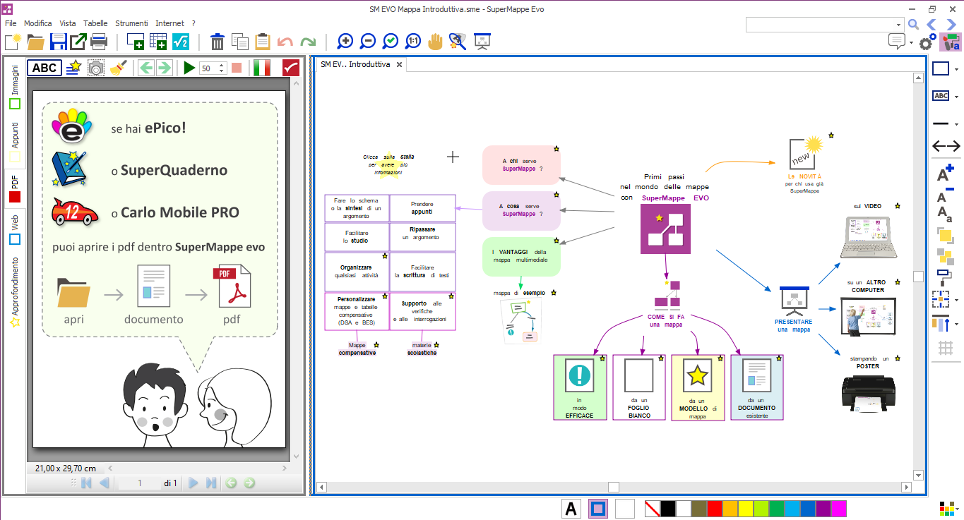Open the File menu
The height and width of the screenshot is (520, 964).
click(10, 23)
